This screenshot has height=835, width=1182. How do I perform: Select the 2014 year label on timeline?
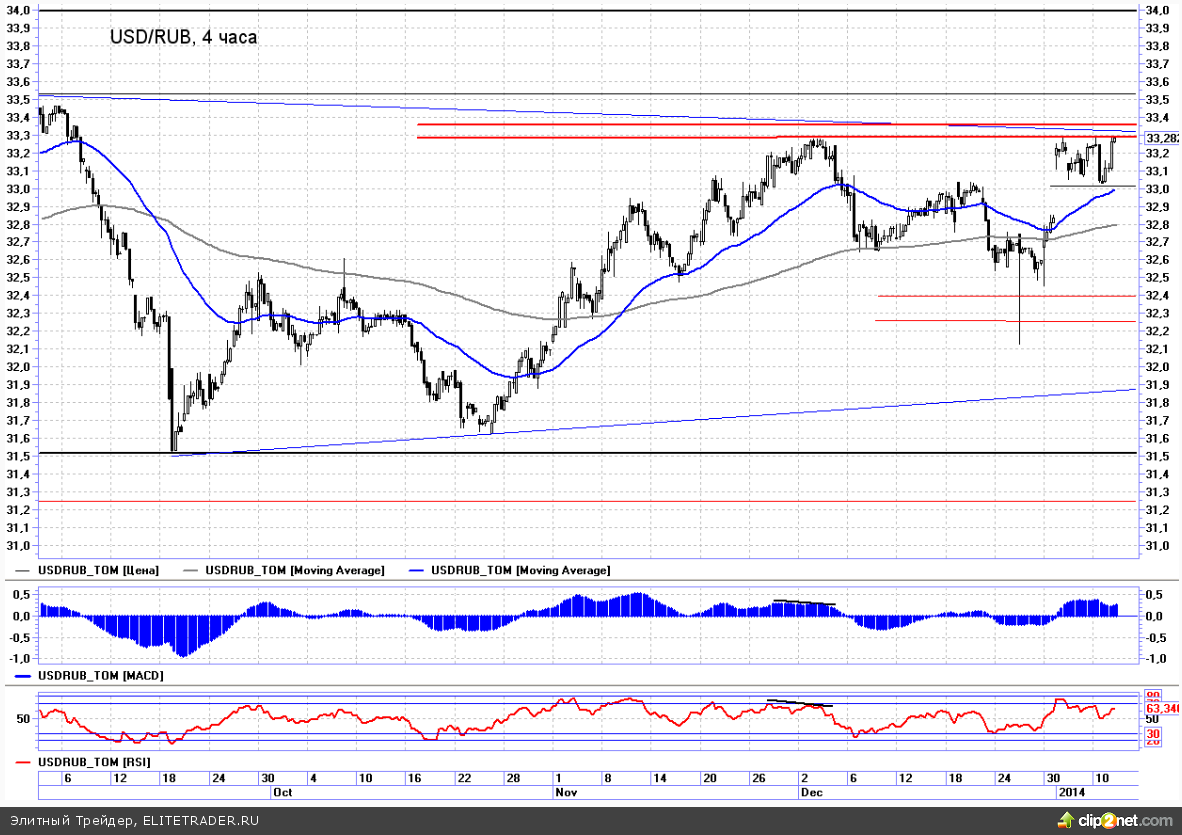coord(1071,791)
